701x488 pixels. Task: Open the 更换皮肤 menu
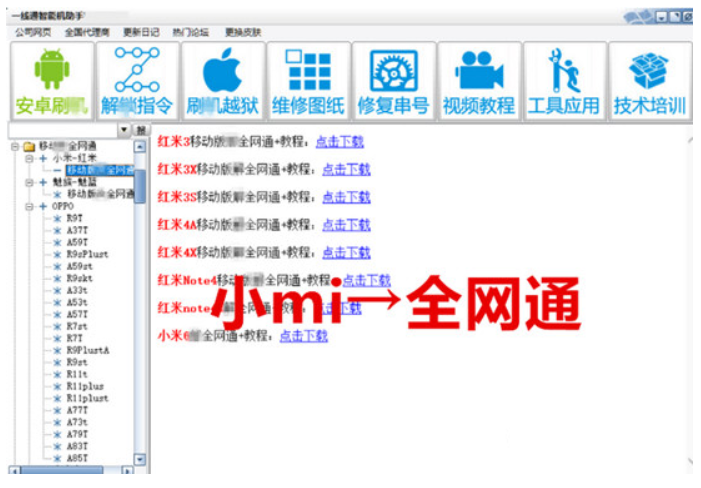243,32
